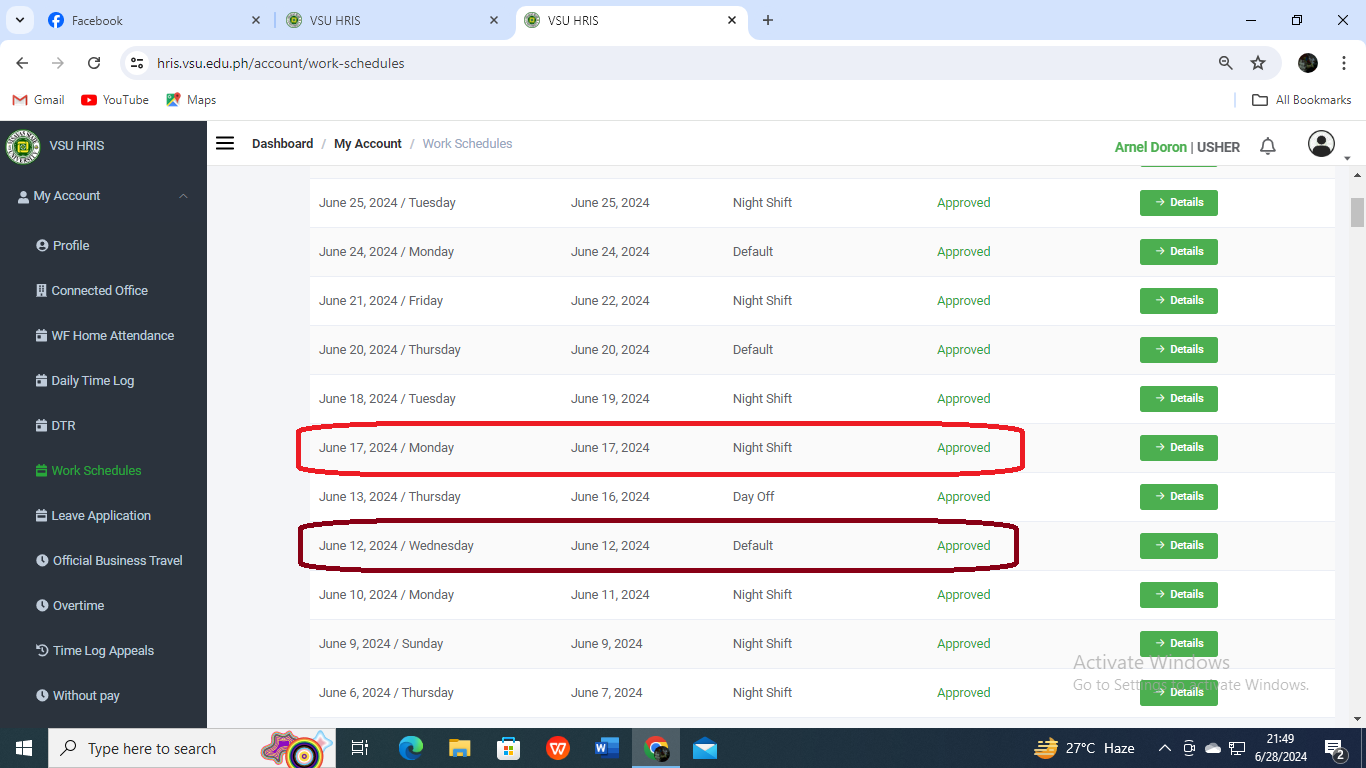Open the YouTube bookmark
Image resolution: width=1366 pixels, height=768 pixels.
point(115,100)
